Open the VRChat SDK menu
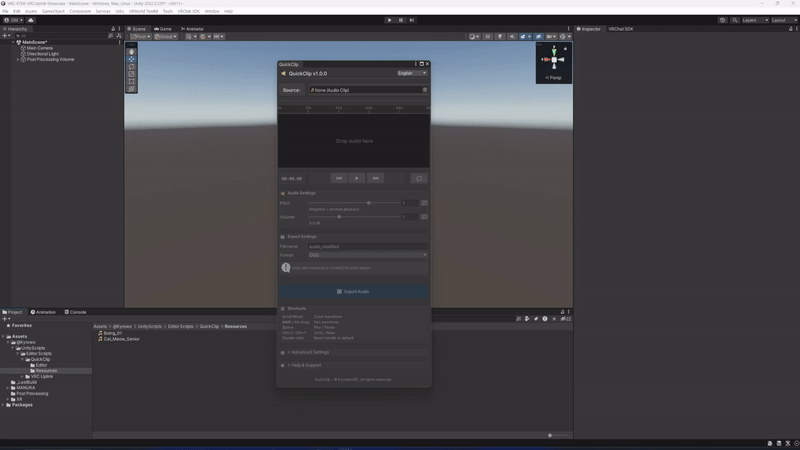The width and height of the screenshot is (800, 450). point(189,11)
